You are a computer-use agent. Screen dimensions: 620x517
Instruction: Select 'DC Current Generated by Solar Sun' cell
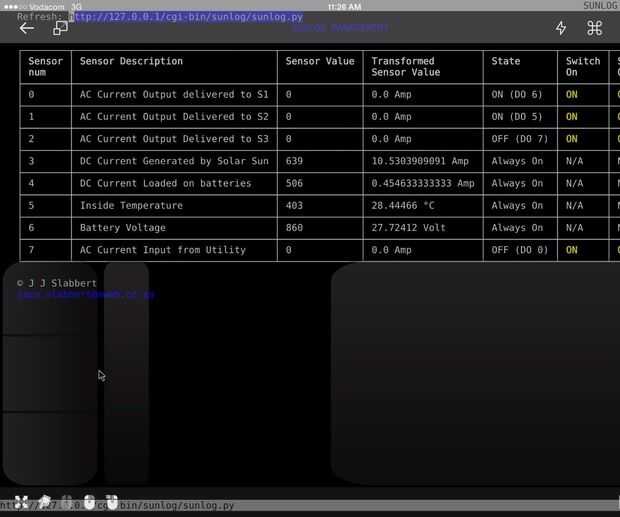coord(174,161)
